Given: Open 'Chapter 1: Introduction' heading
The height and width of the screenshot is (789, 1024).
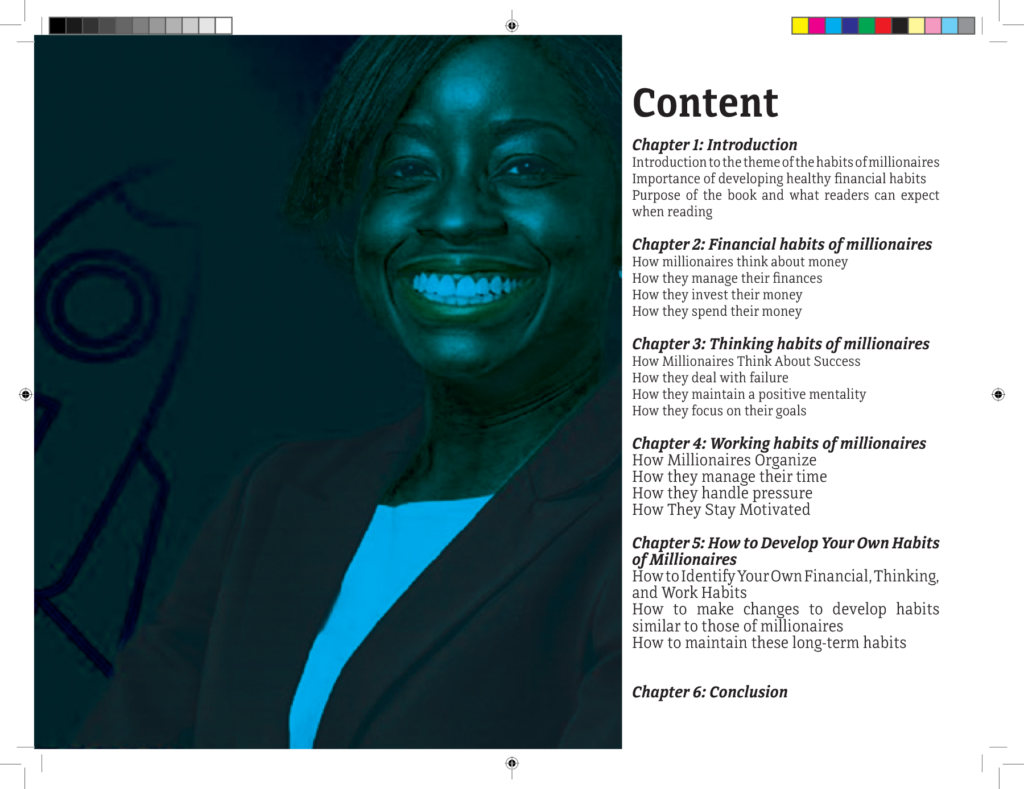Looking at the screenshot, I should (x=714, y=145).
